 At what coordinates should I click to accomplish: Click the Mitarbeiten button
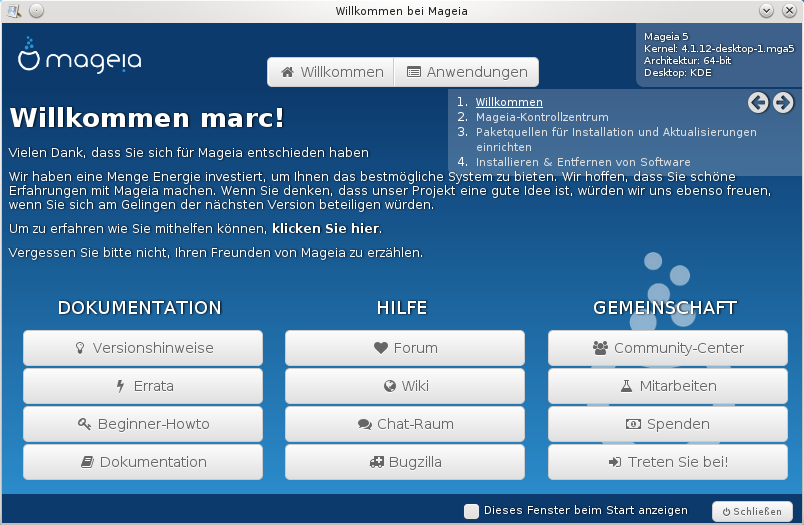(x=668, y=386)
